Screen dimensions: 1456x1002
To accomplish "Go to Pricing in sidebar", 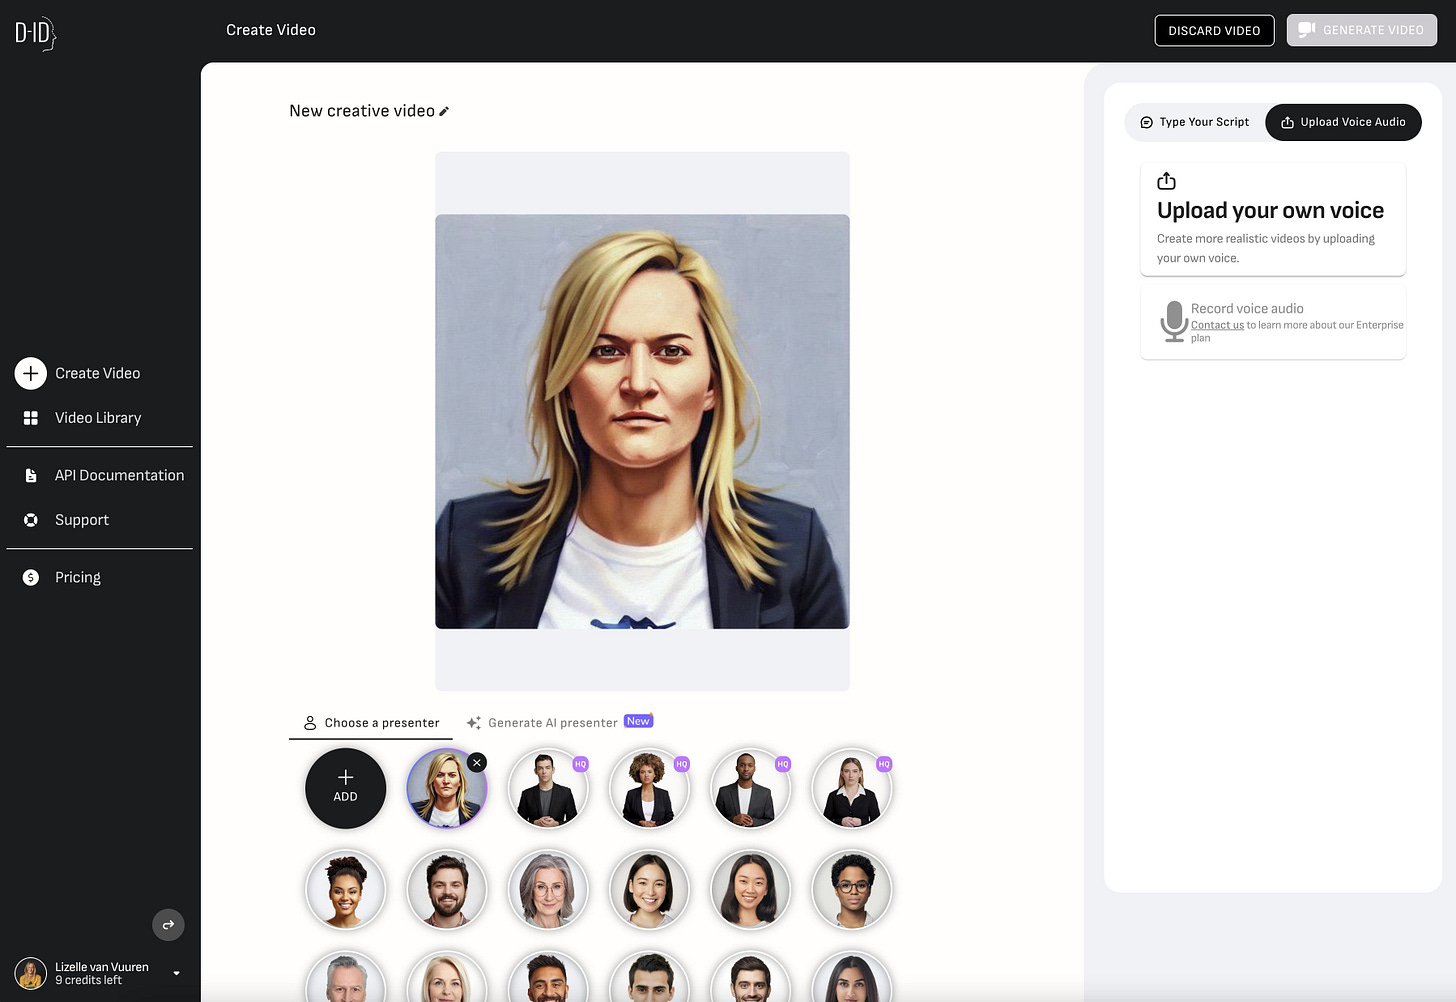I will click(78, 577).
